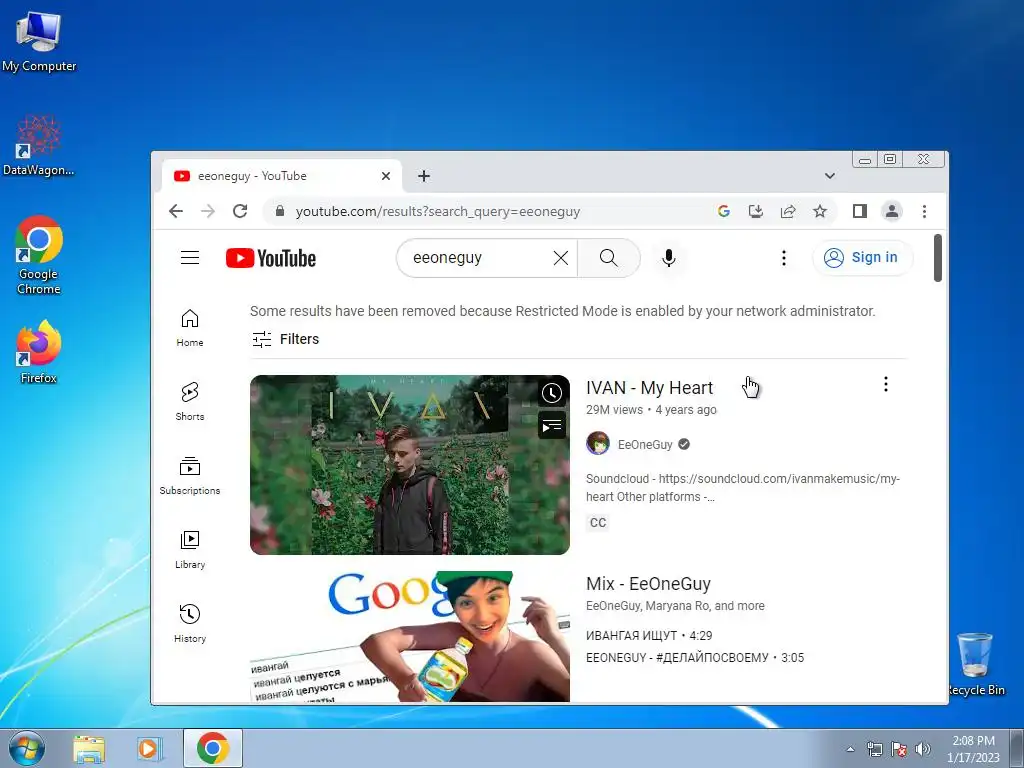The image size is (1024, 768).
Task: Bookmark this page with the star
Action: (820, 211)
